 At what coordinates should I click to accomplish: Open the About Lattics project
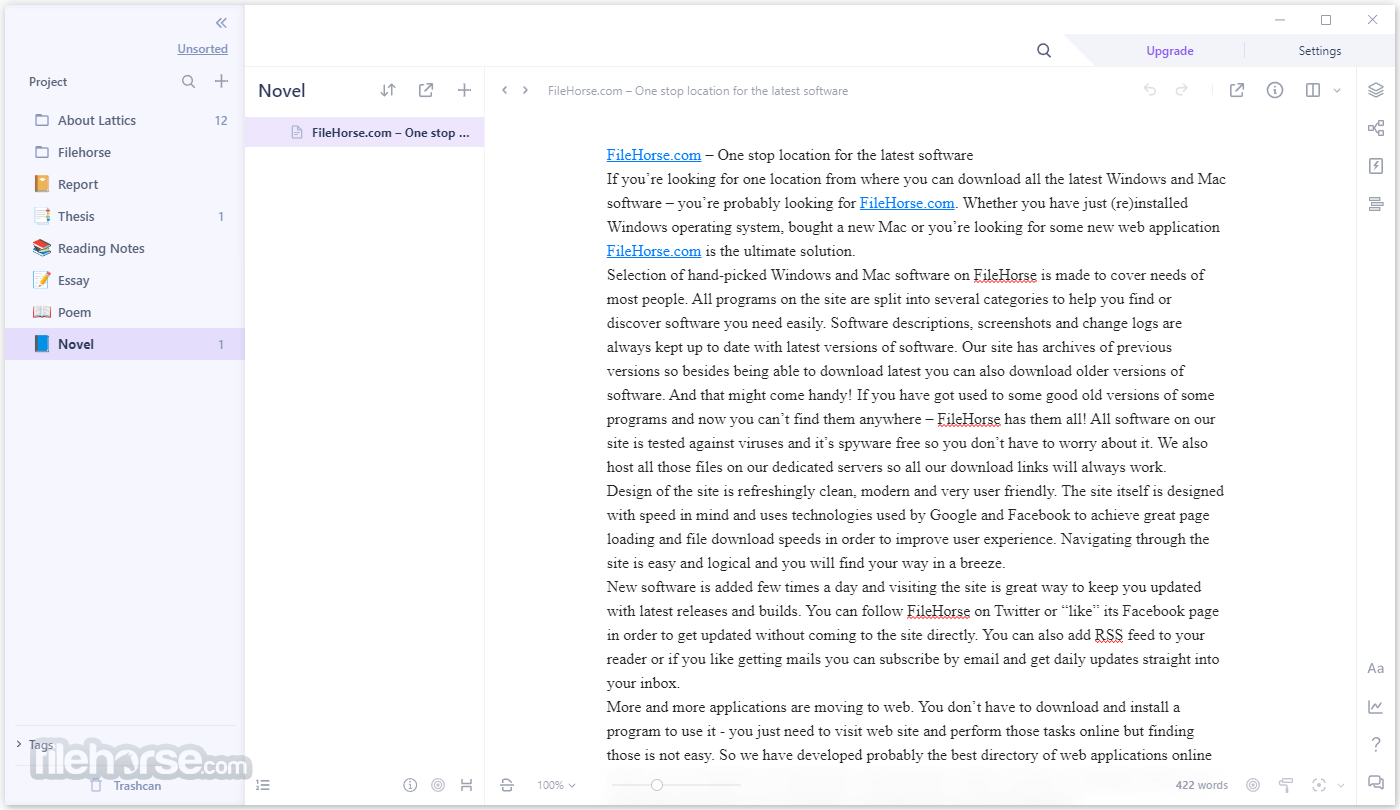125,120
